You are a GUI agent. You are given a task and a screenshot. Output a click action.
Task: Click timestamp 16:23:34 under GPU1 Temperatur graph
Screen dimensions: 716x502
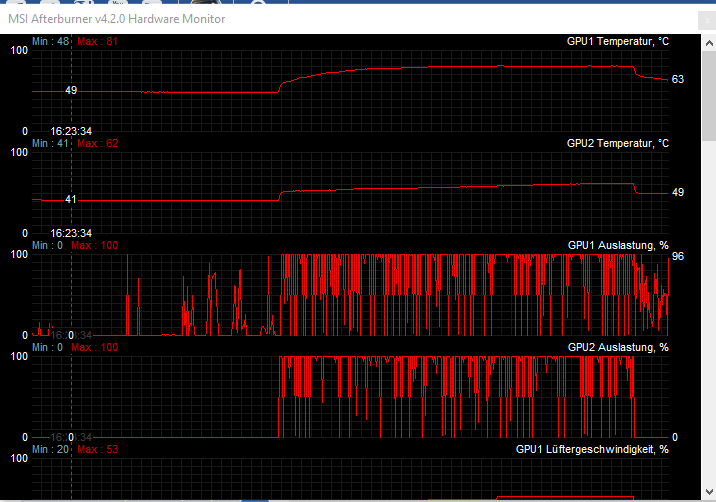(71, 132)
